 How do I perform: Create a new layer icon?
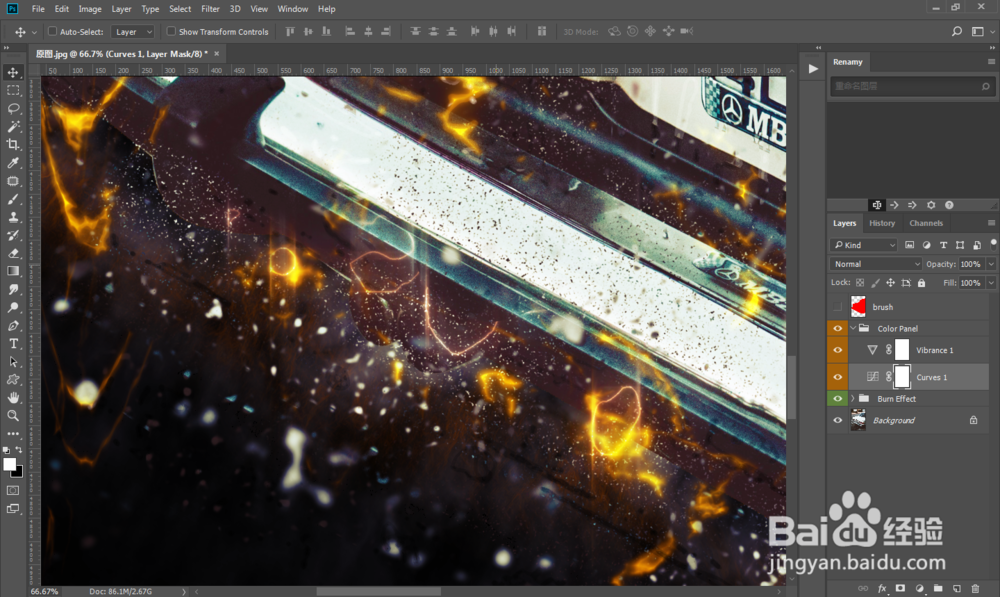point(957,588)
